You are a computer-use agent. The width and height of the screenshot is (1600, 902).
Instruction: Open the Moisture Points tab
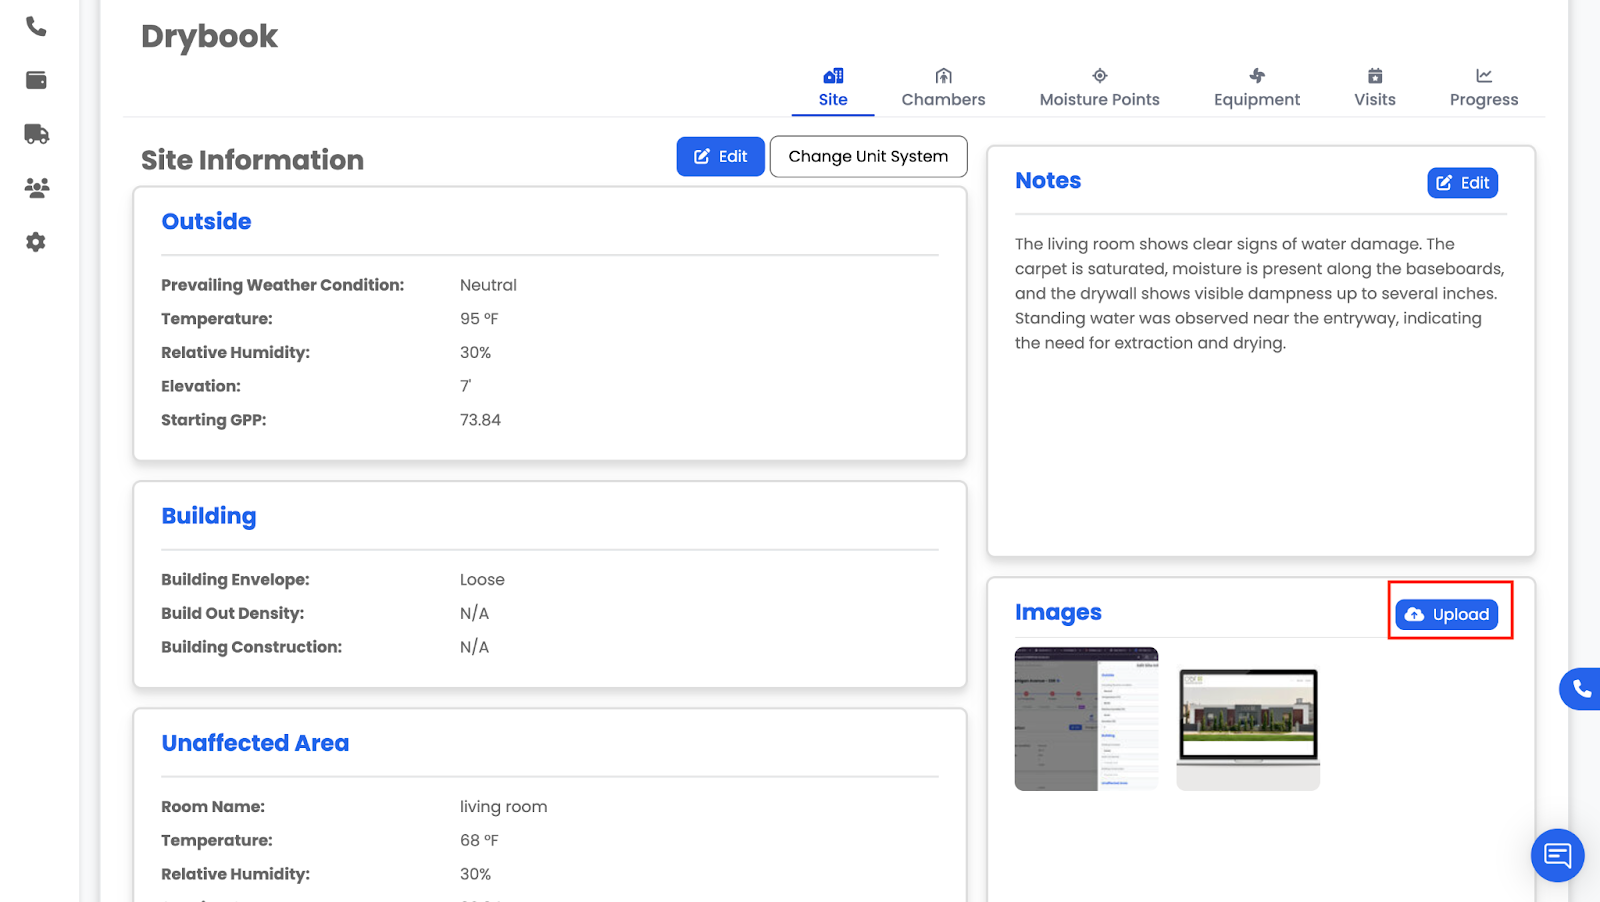coord(1099,88)
